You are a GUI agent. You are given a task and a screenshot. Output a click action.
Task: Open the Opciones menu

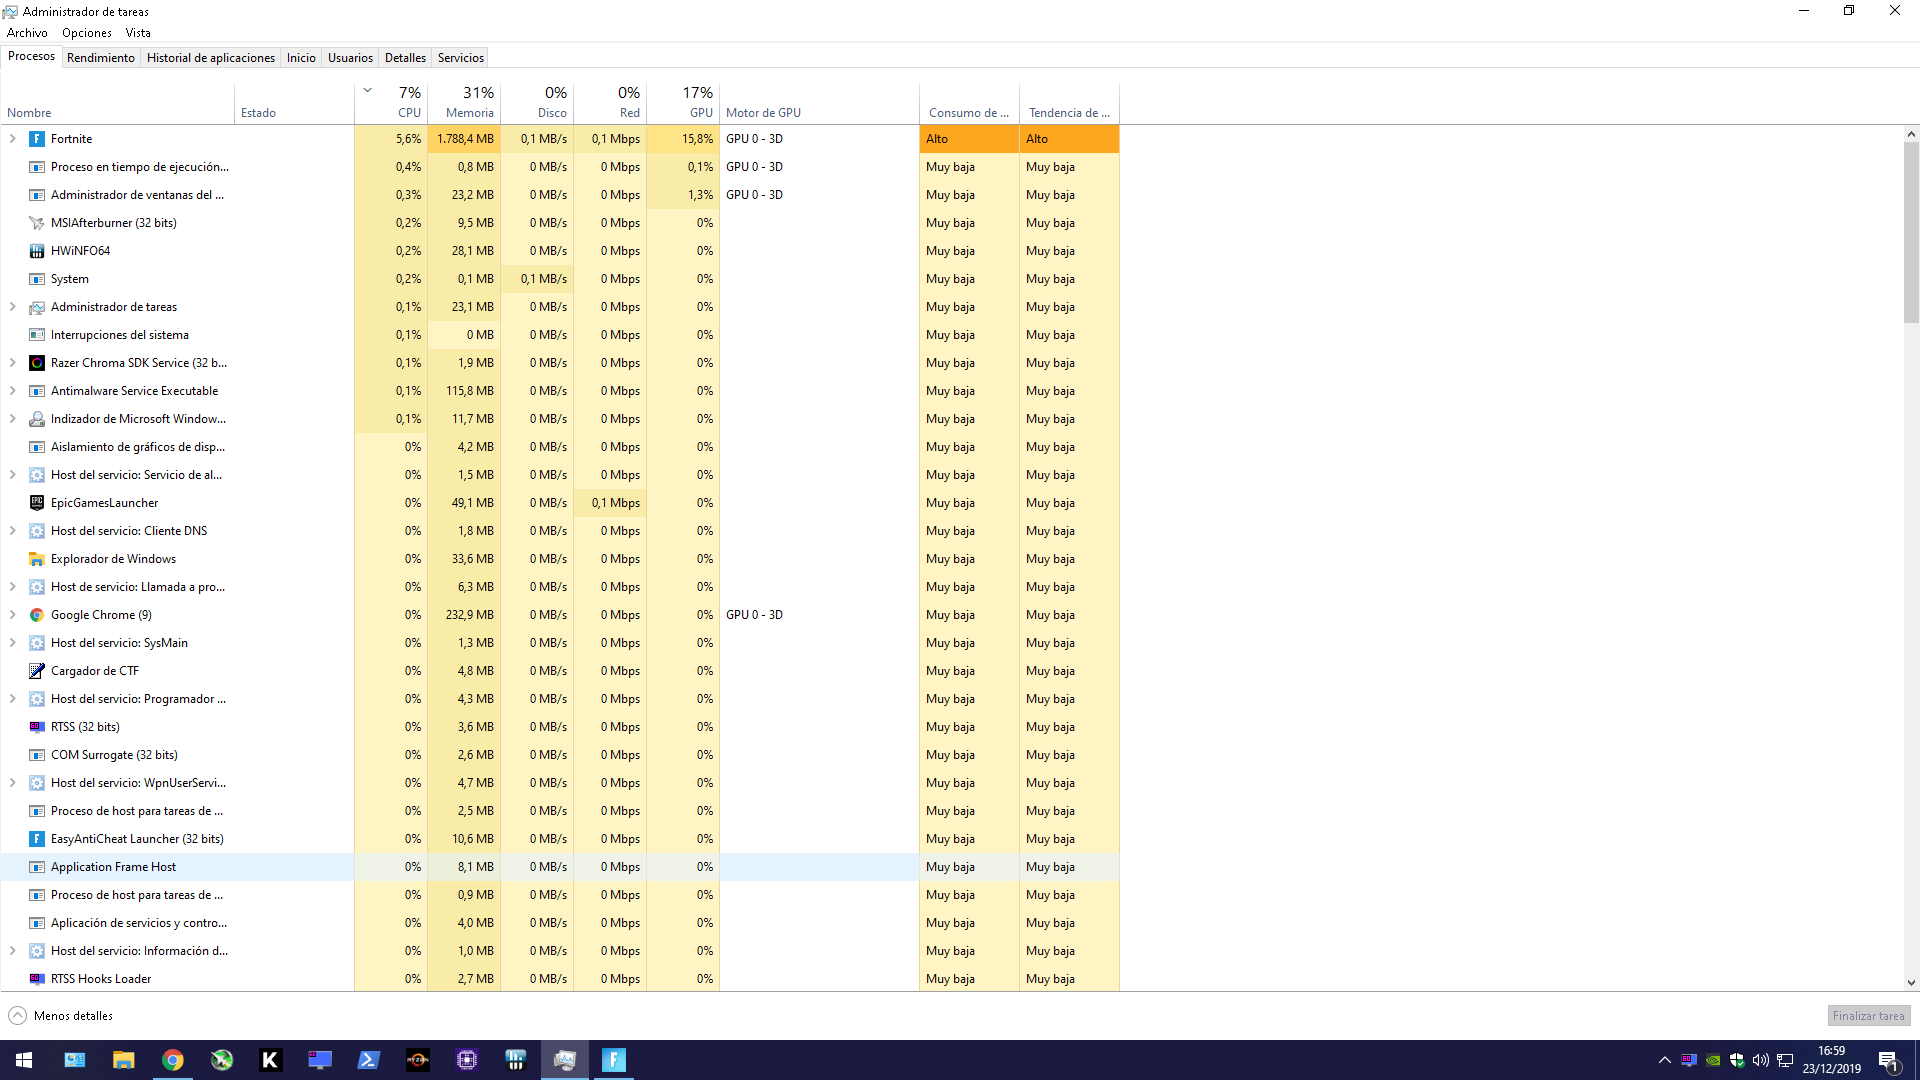click(x=87, y=33)
